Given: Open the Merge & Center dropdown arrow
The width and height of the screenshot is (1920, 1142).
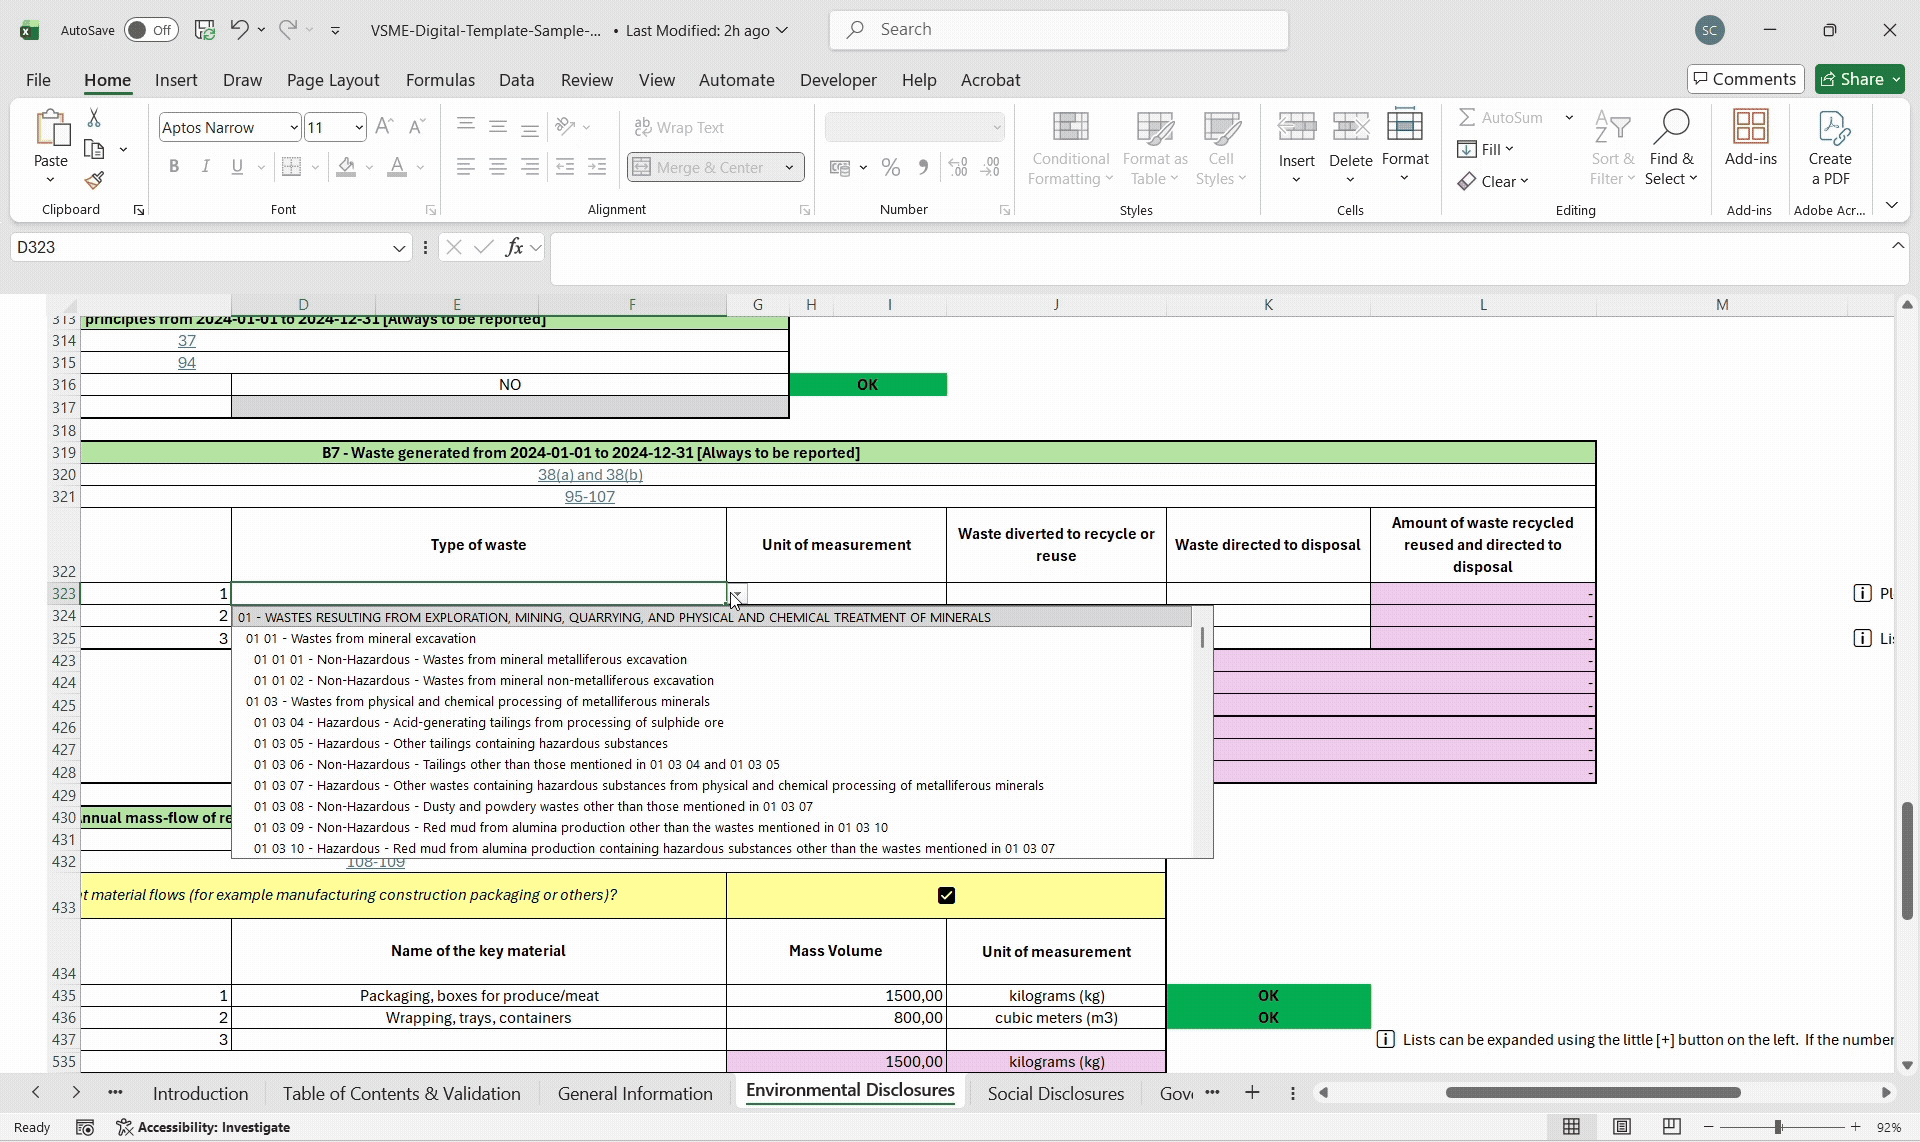Looking at the screenshot, I should click(790, 167).
